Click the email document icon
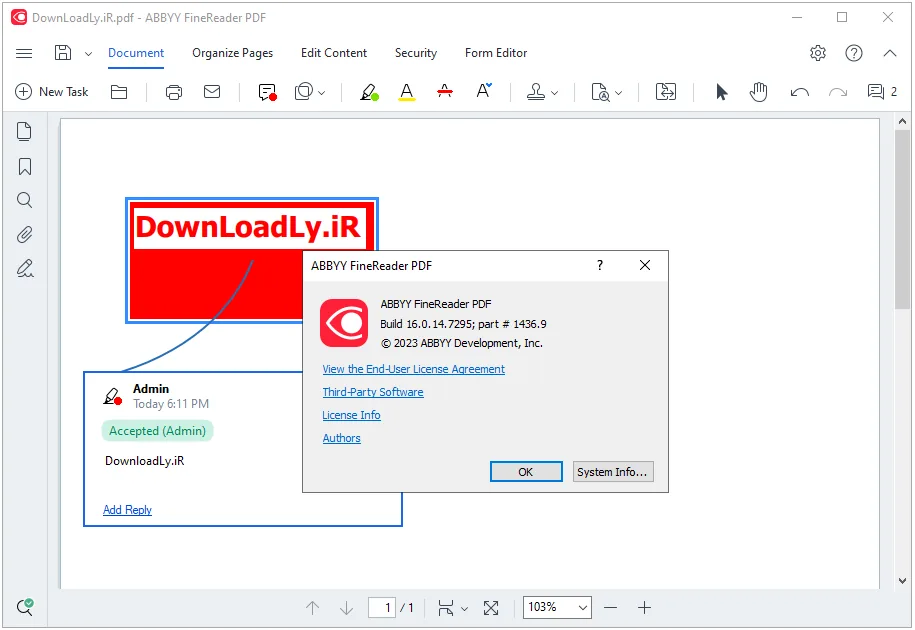The height and width of the screenshot is (630, 915). click(212, 92)
